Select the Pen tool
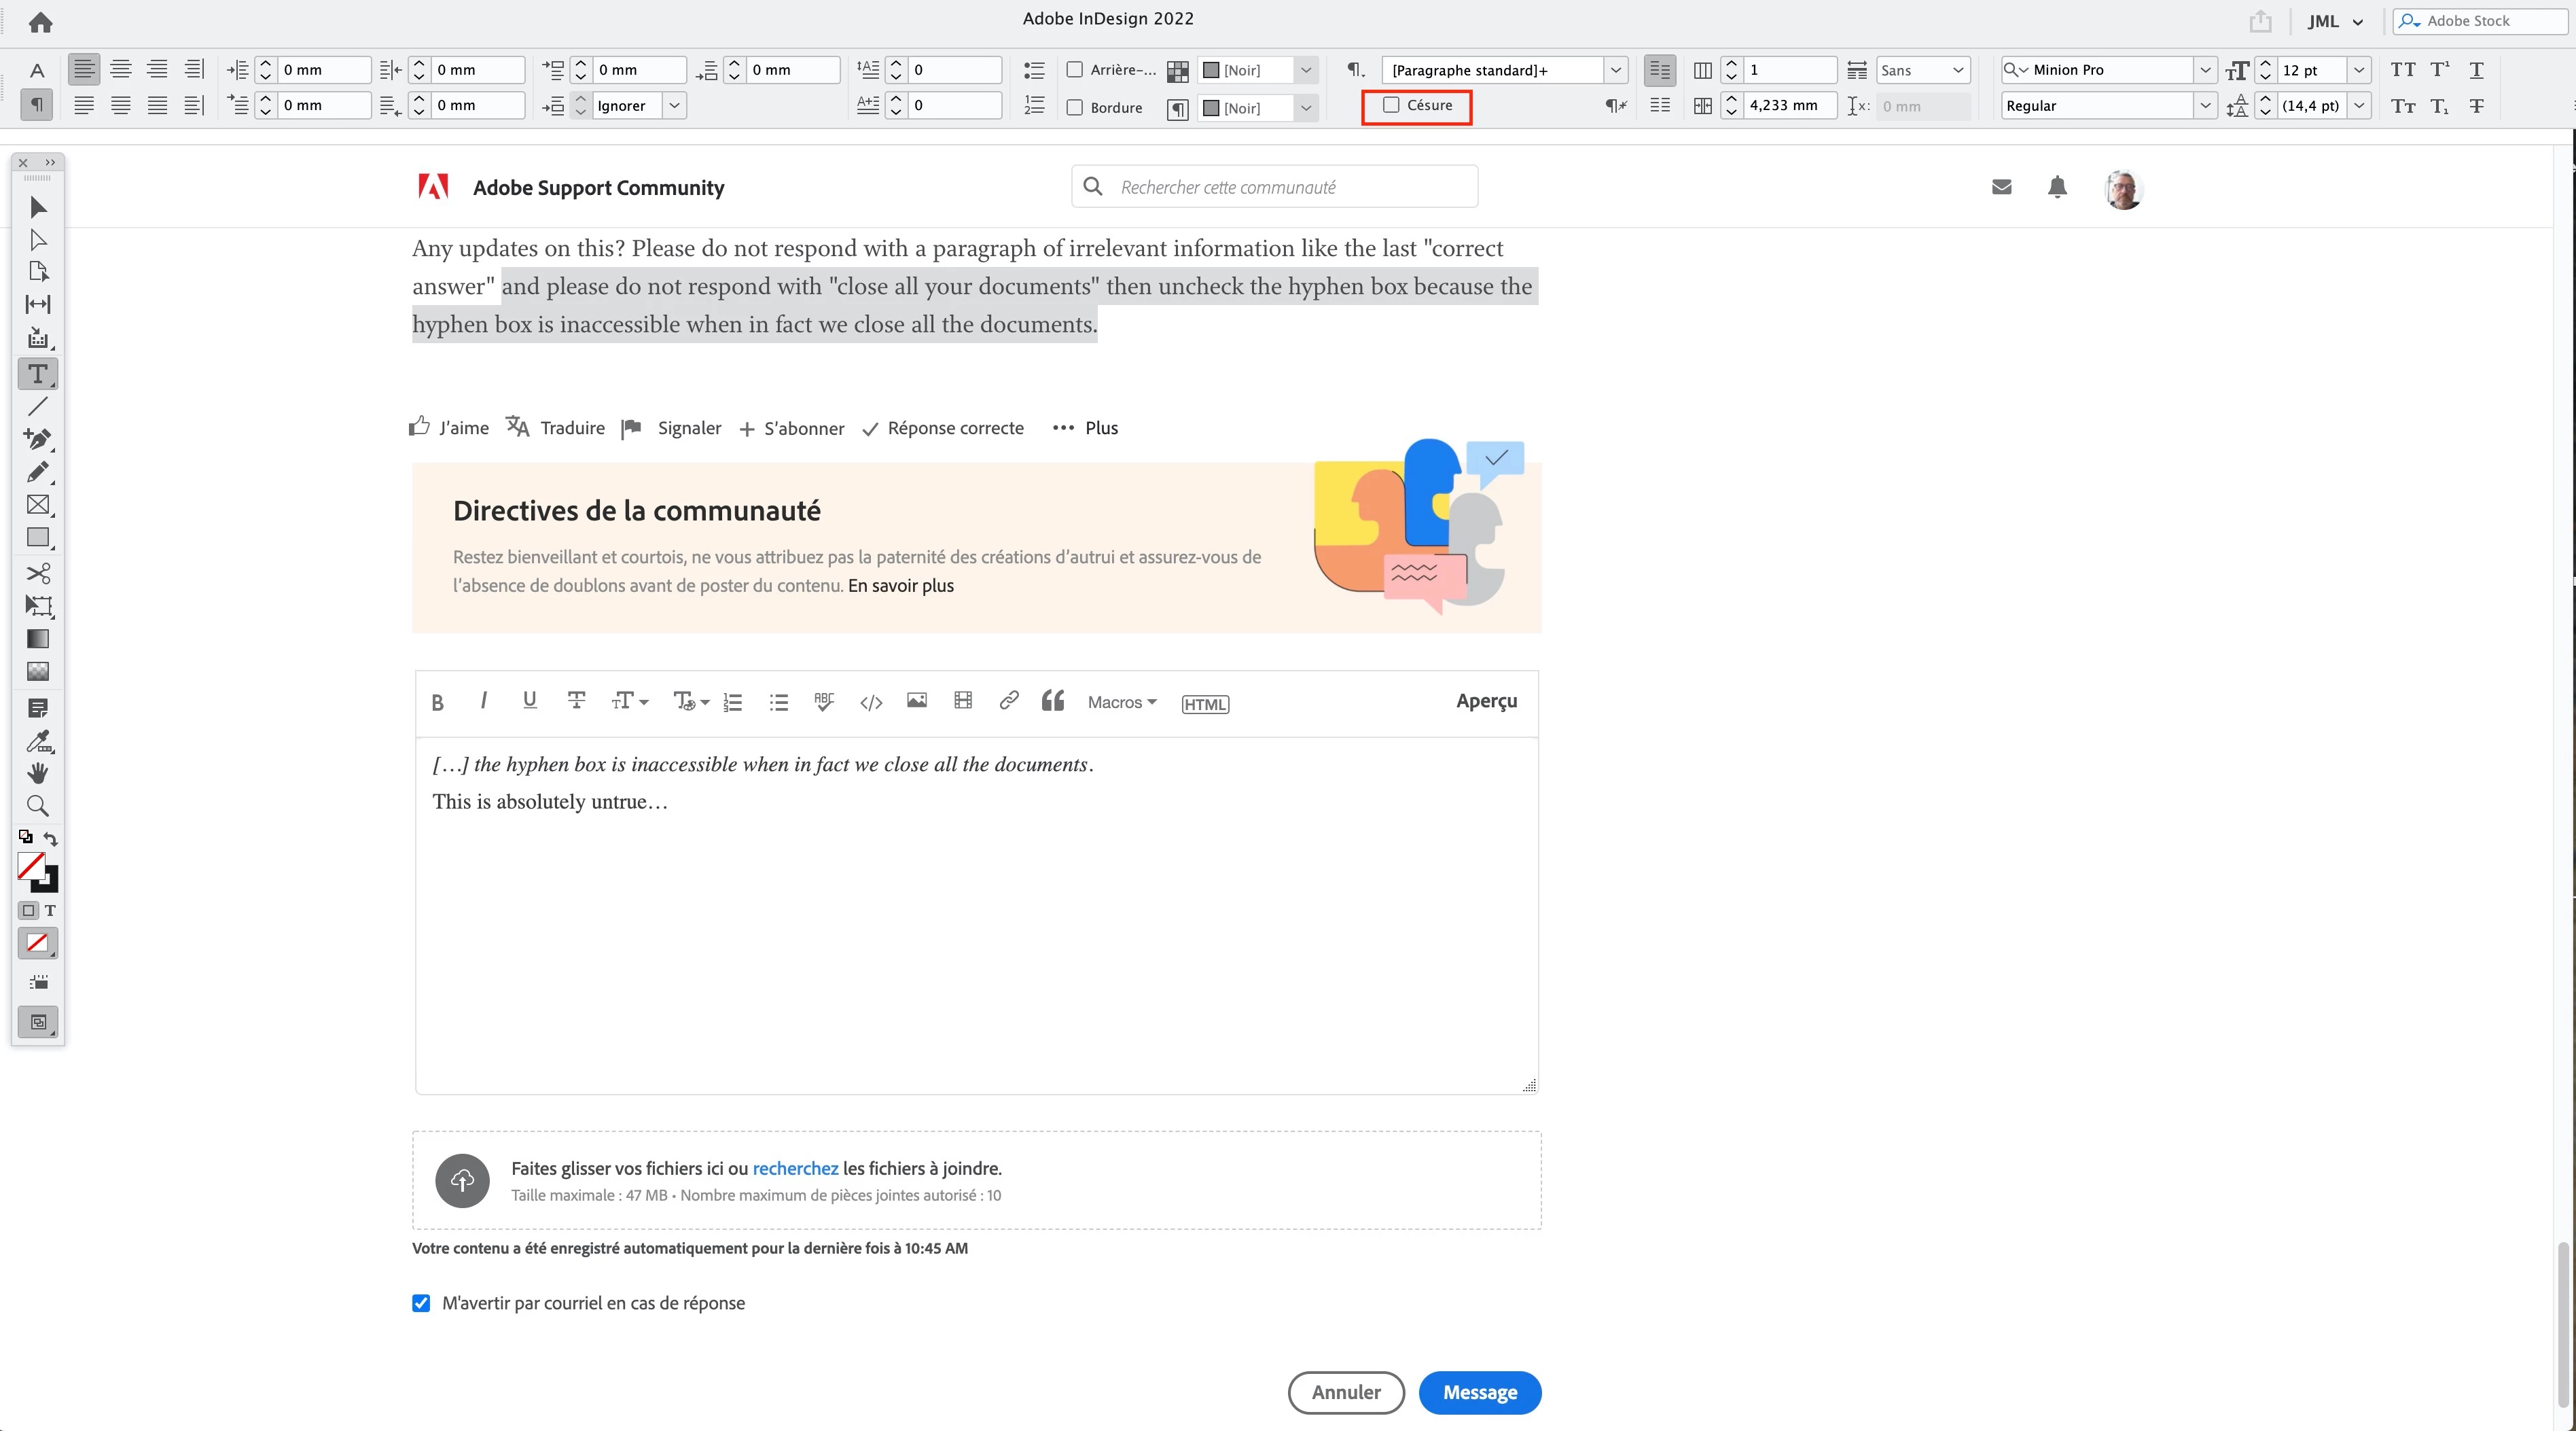2576x1431 pixels. point(38,439)
